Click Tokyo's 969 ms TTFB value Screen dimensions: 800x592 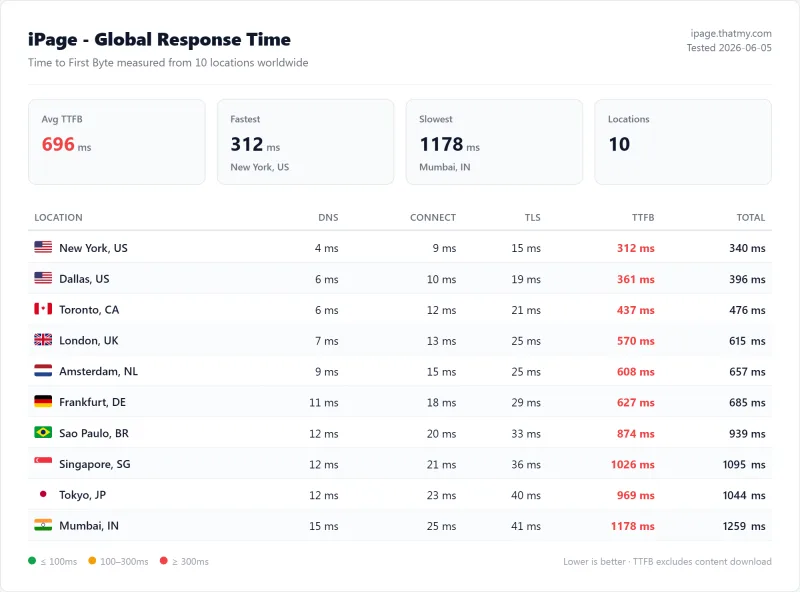coord(636,495)
